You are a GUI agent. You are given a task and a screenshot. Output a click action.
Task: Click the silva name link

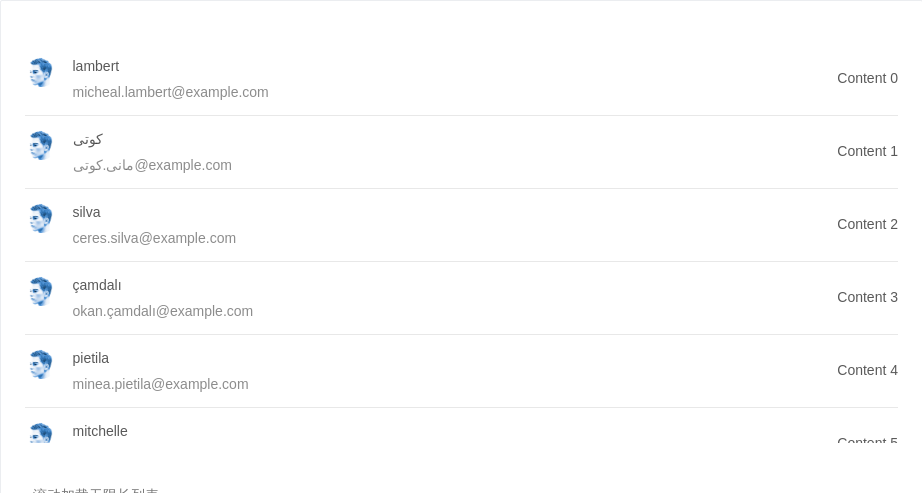[x=86, y=212]
